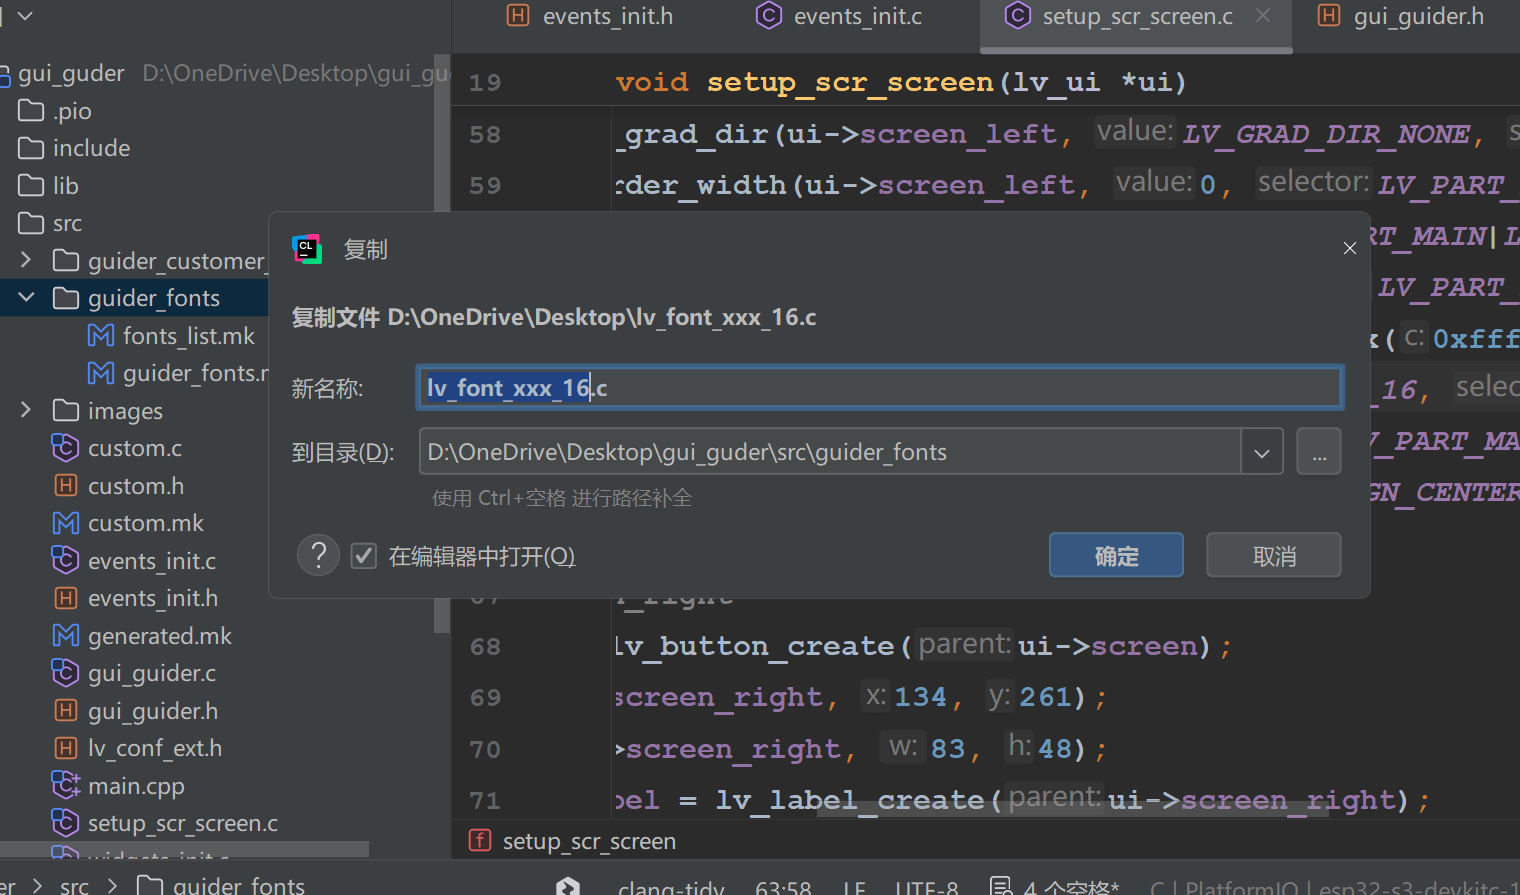This screenshot has width=1520, height=895.
Task: Switch to the events_init.c tab
Action: [840, 17]
